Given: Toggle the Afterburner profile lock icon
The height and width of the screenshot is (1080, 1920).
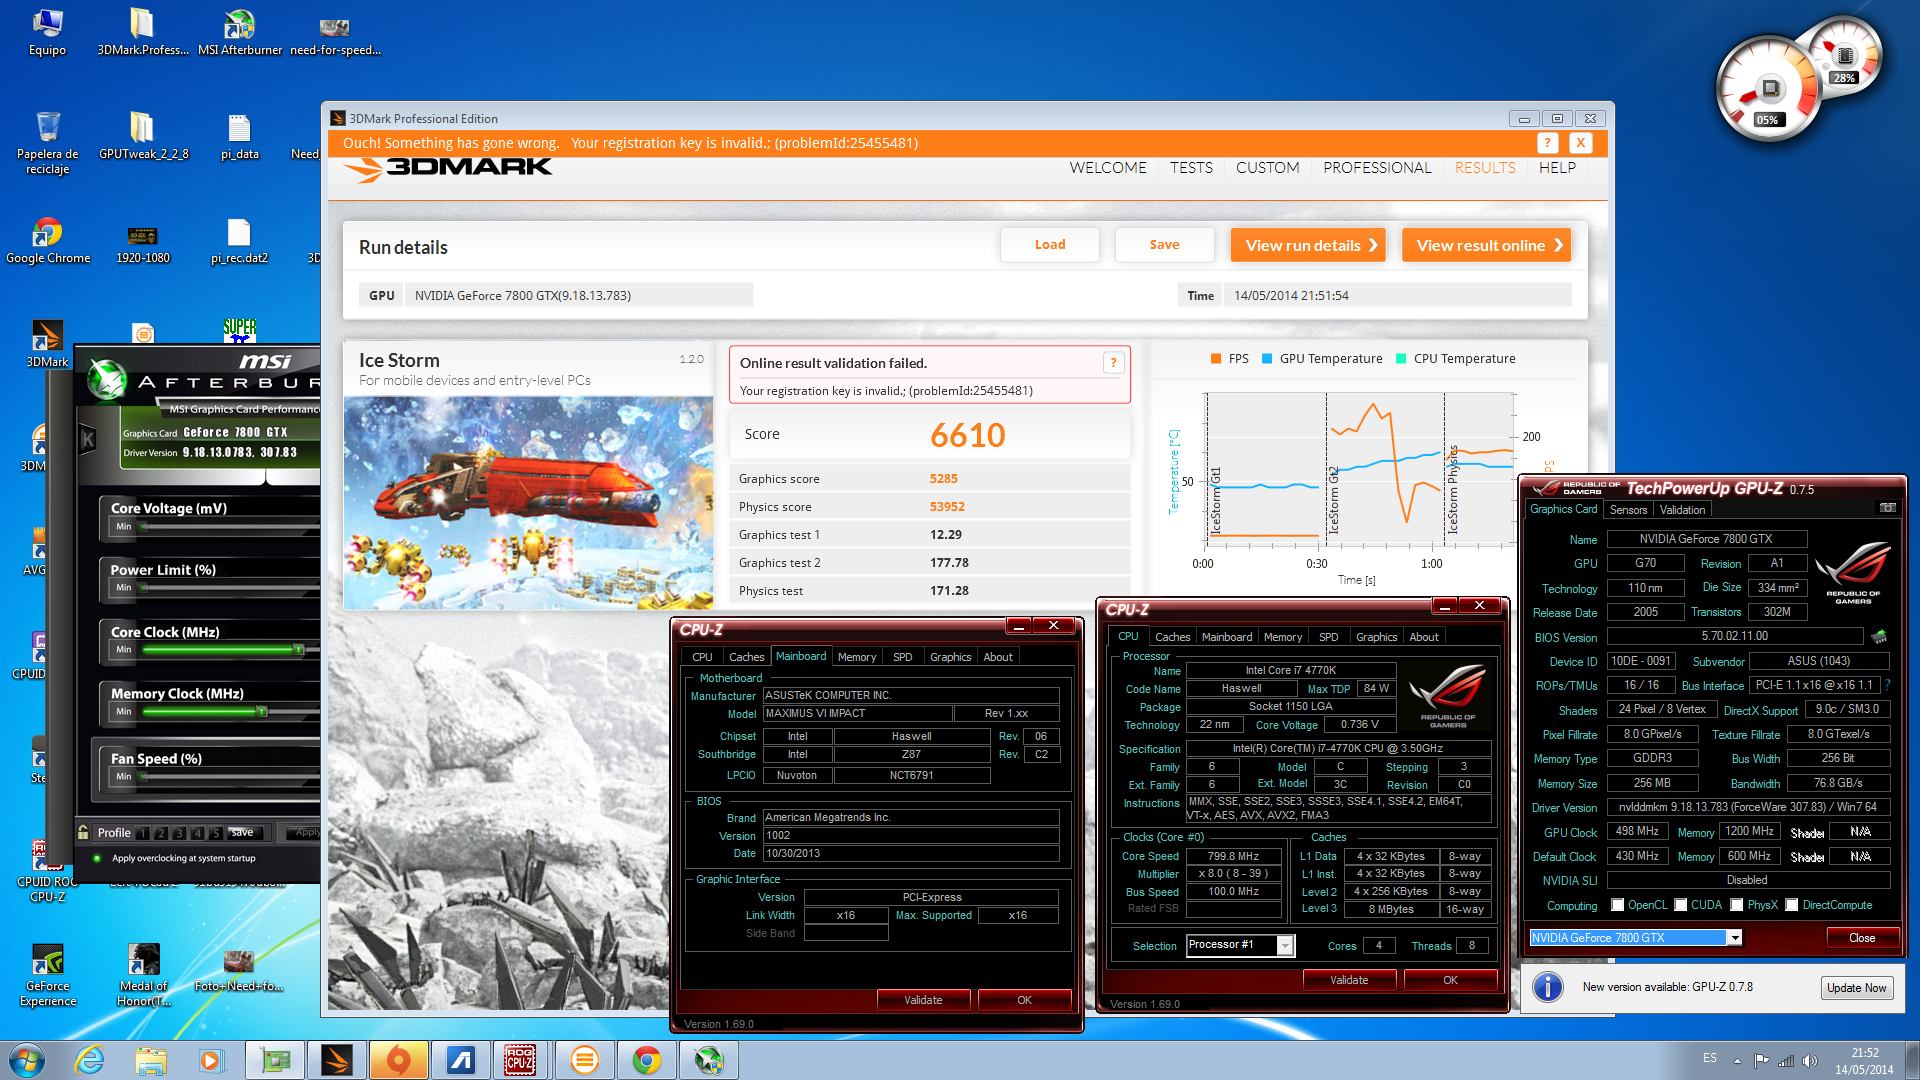Looking at the screenshot, I should click(83, 832).
